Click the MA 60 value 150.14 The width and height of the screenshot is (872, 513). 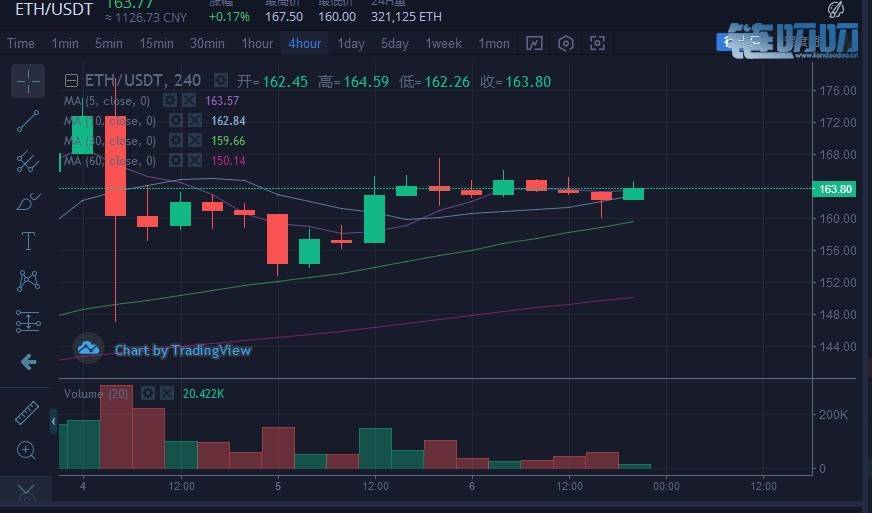pos(228,161)
